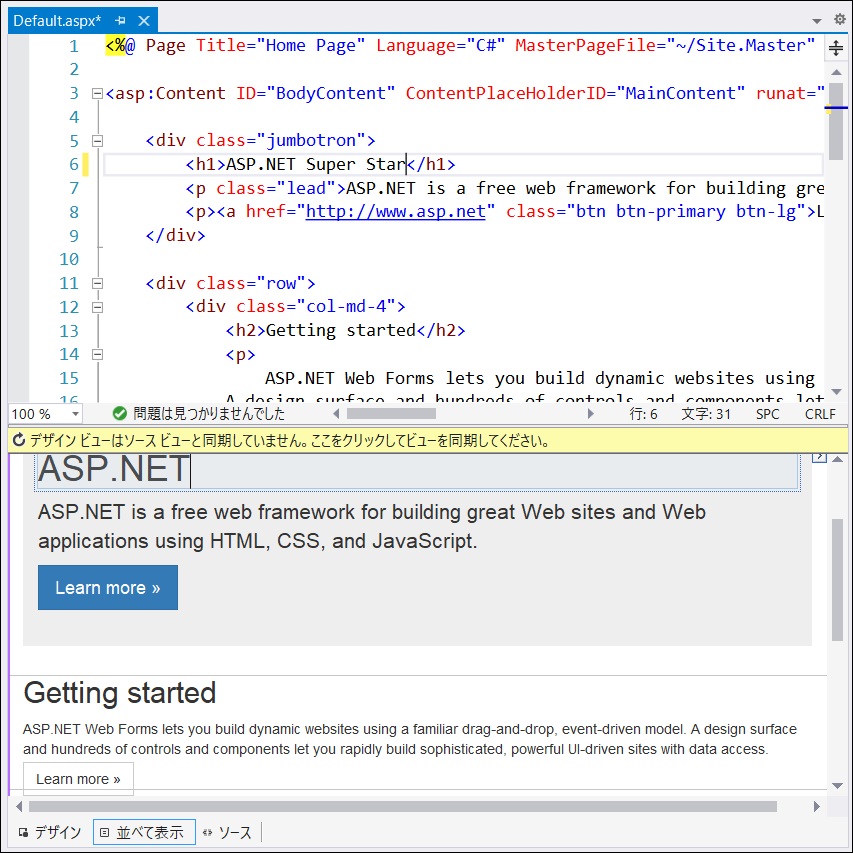Click source editor scroll up arrow

[837, 72]
